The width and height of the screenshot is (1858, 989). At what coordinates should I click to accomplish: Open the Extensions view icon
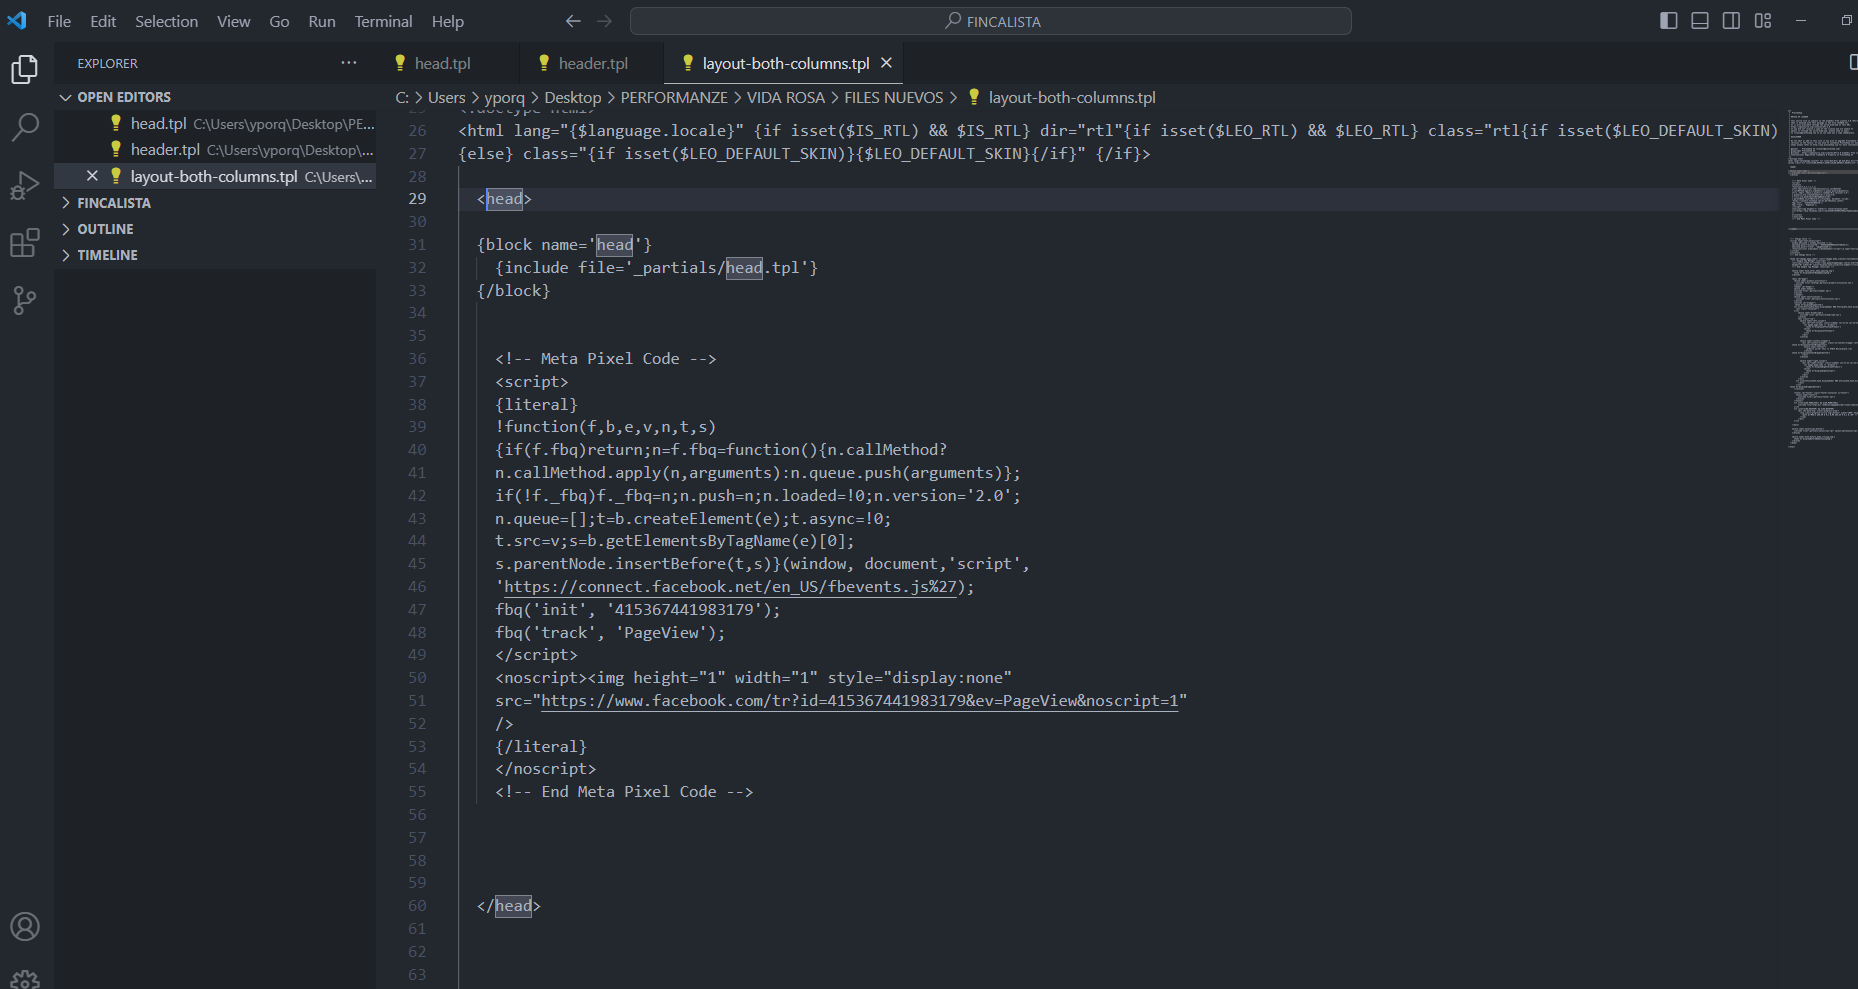(x=25, y=243)
